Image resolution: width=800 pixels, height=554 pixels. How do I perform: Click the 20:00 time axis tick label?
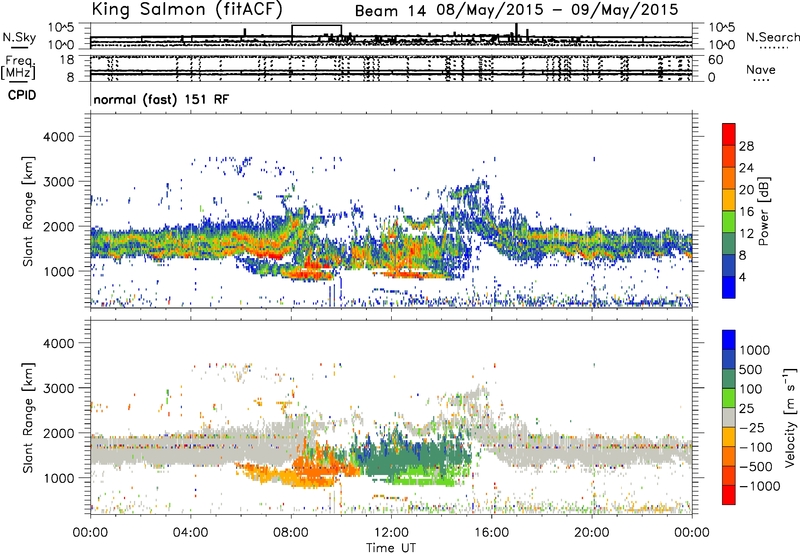pyautogui.click(x=592, y=533)
